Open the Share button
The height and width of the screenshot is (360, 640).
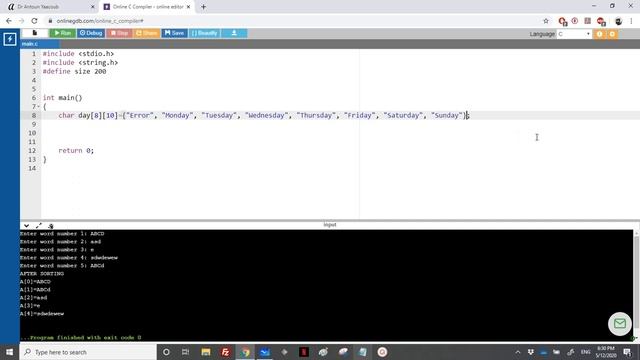tap(146, 33)
